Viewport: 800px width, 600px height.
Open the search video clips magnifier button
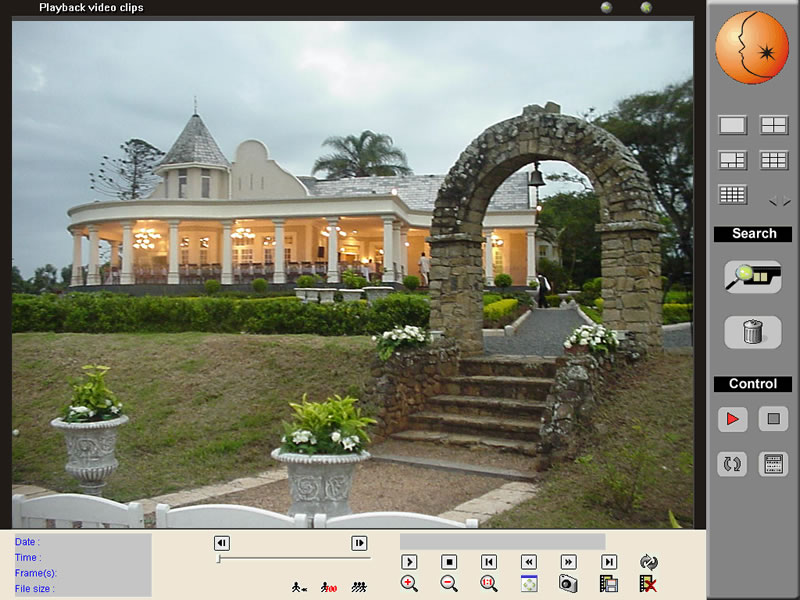(752, 277)
